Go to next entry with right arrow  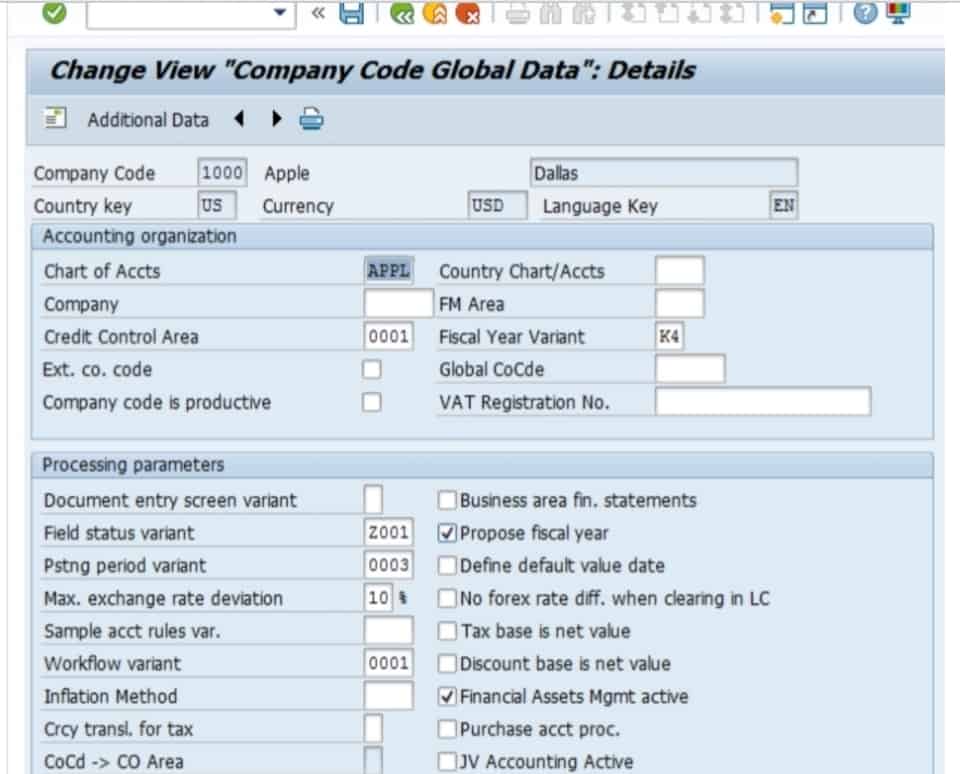click(277, 120)
